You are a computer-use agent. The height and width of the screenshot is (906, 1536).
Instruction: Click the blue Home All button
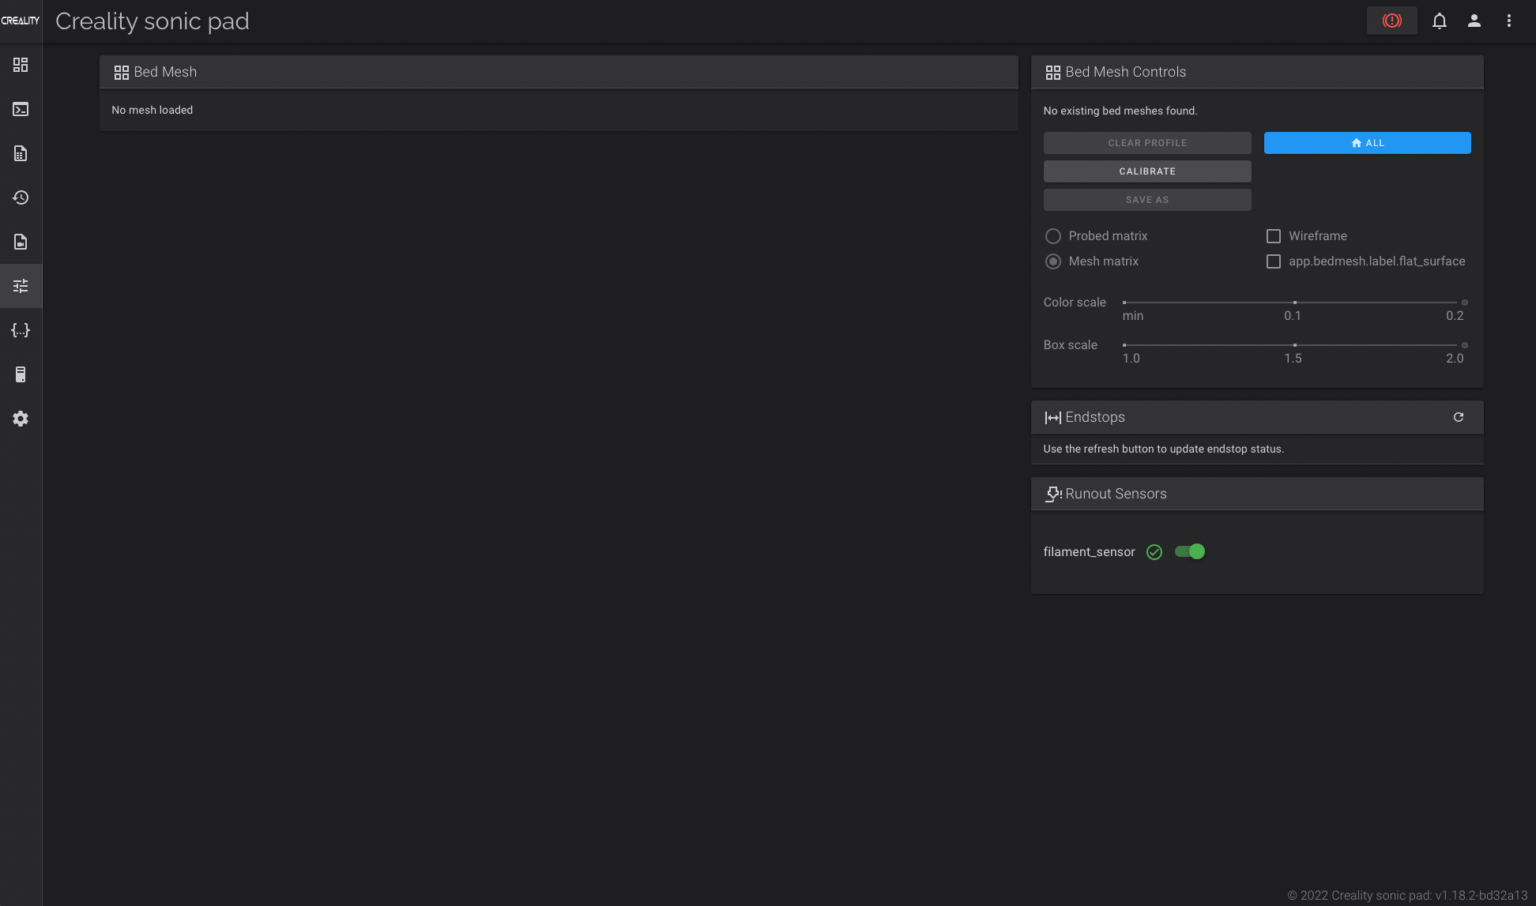pyautogui.click(x=1367, y=143)
